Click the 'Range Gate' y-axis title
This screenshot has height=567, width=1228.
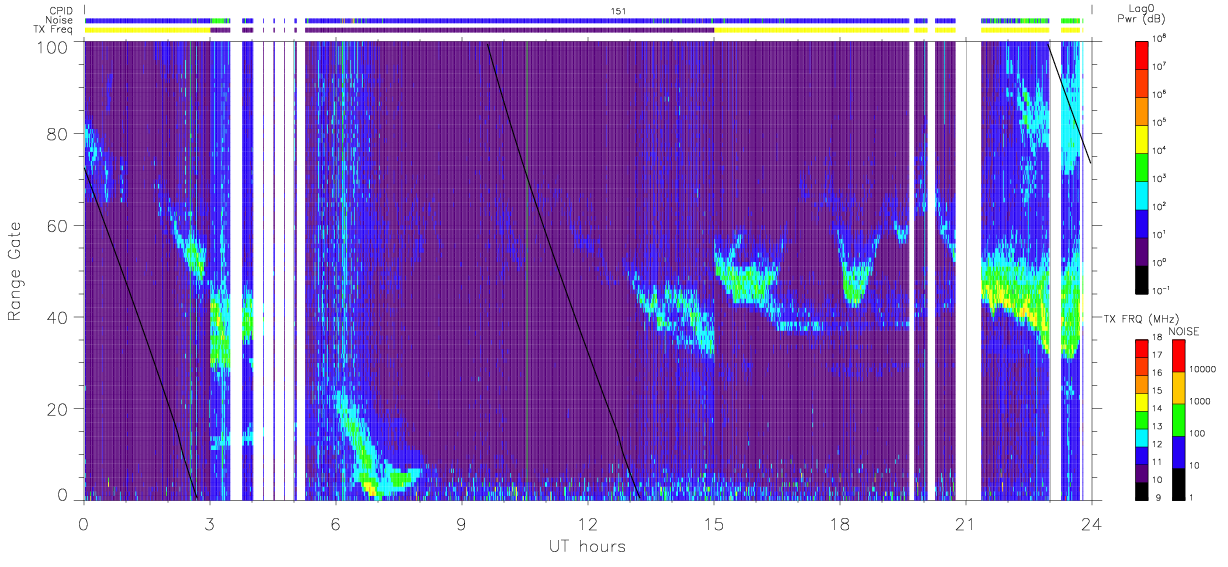tap(16, 271)
